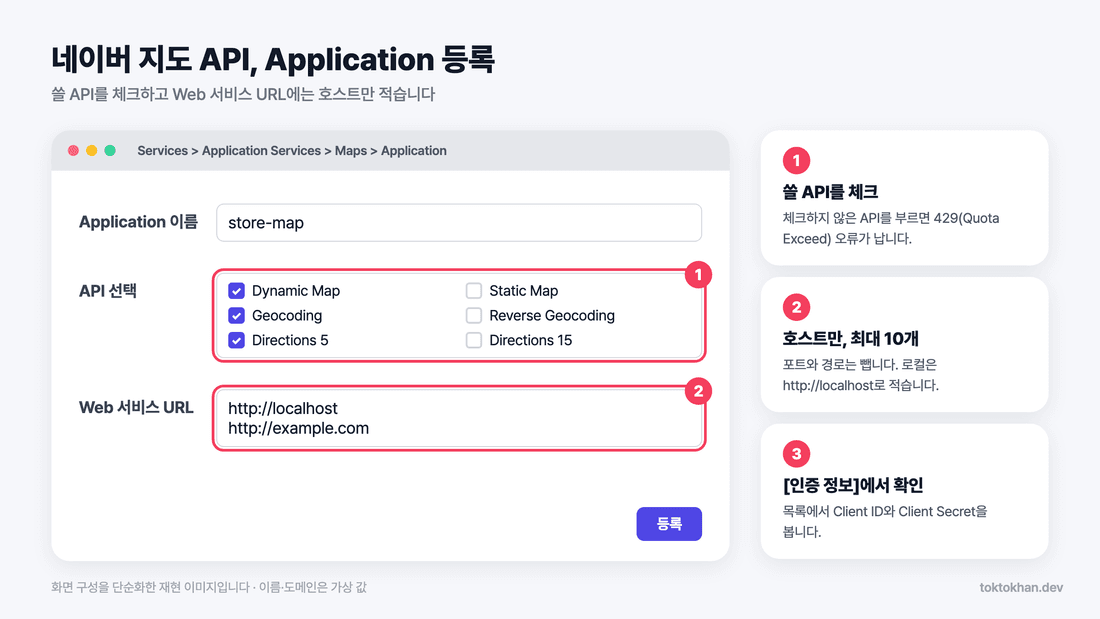Image resolution: width=1100 pixels, height=619 pixels.
Task: Open Application Services in the breadcrumb
Action: (261, 151)
